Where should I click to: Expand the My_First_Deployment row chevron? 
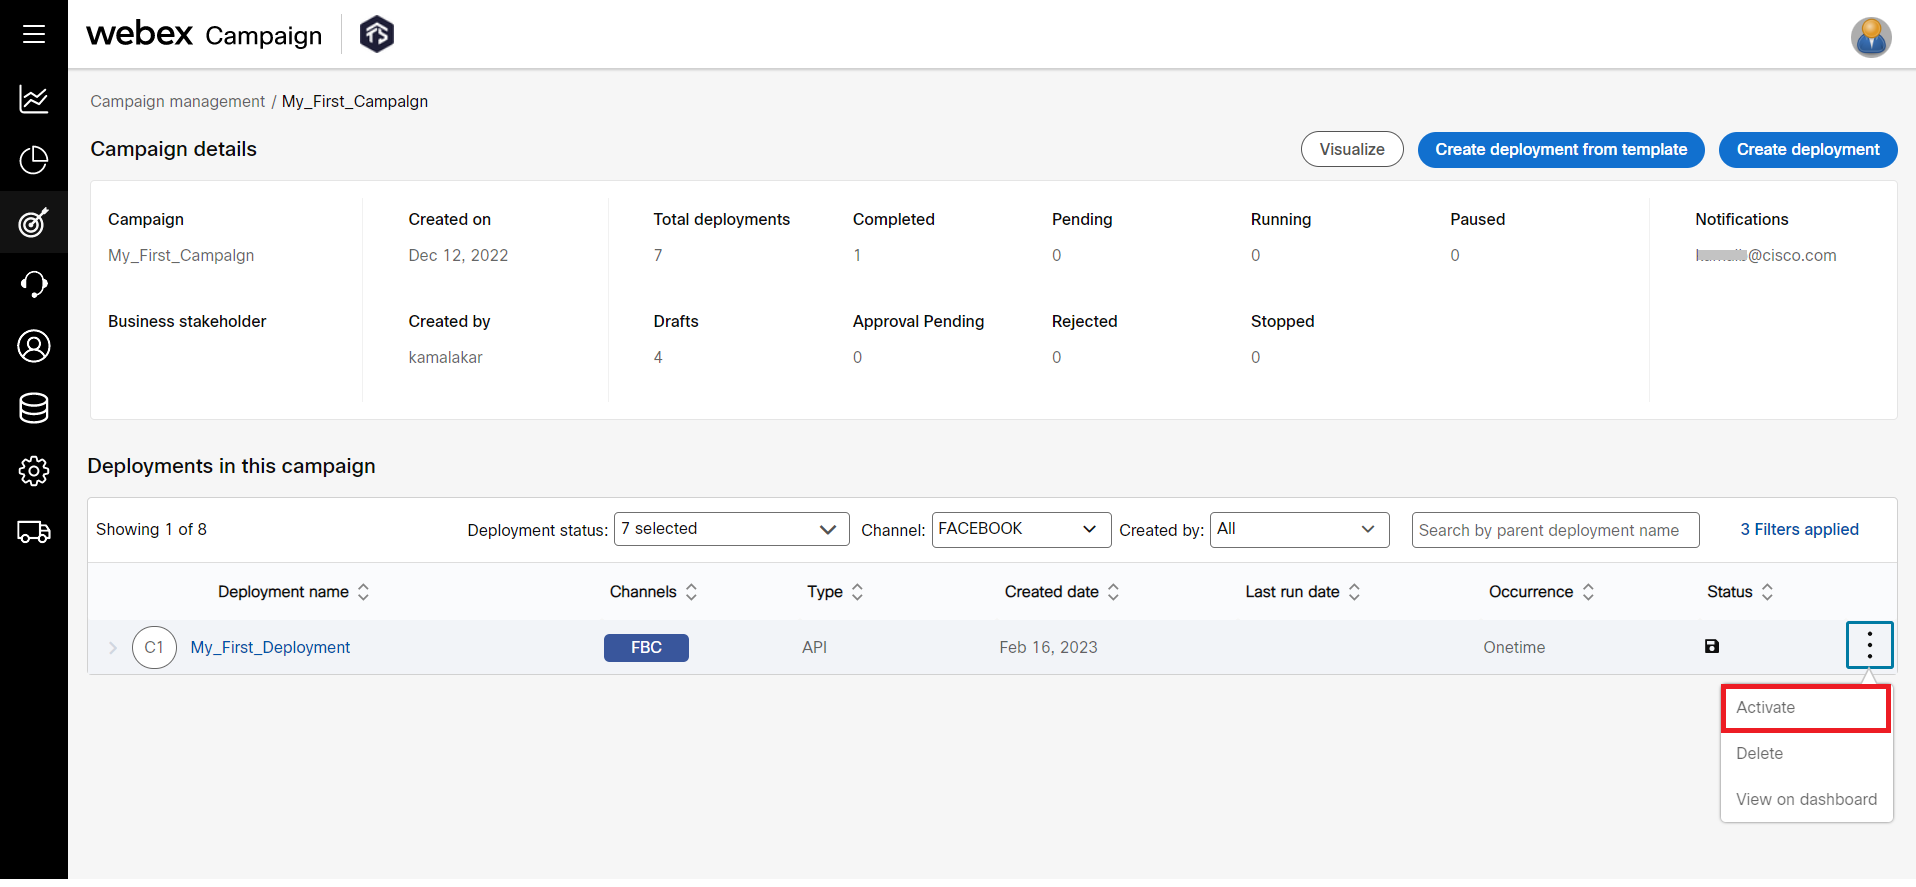coord(113,648)
